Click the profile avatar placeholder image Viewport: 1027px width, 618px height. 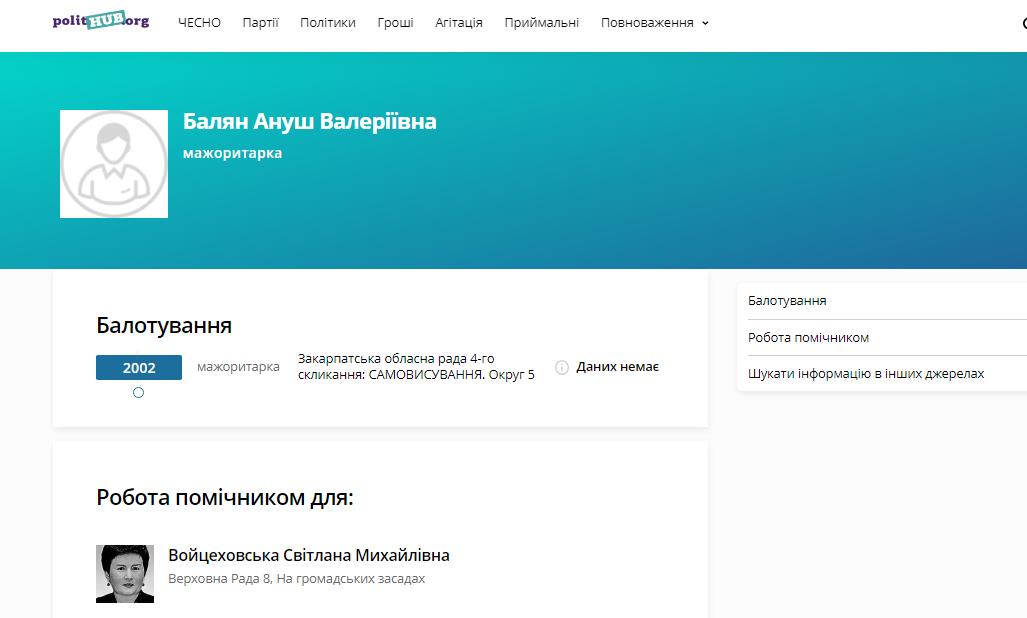tap(114, 164)
